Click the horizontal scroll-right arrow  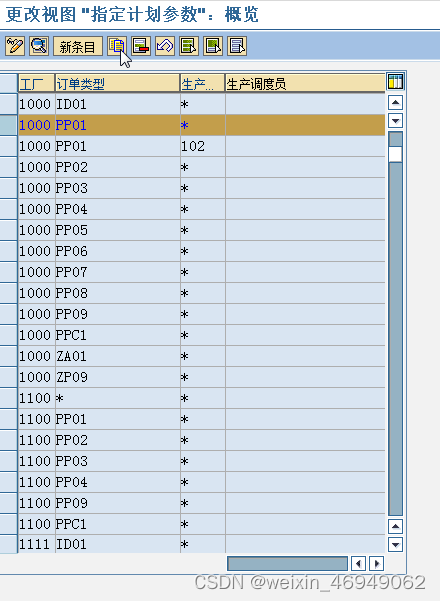pos(376,563)
